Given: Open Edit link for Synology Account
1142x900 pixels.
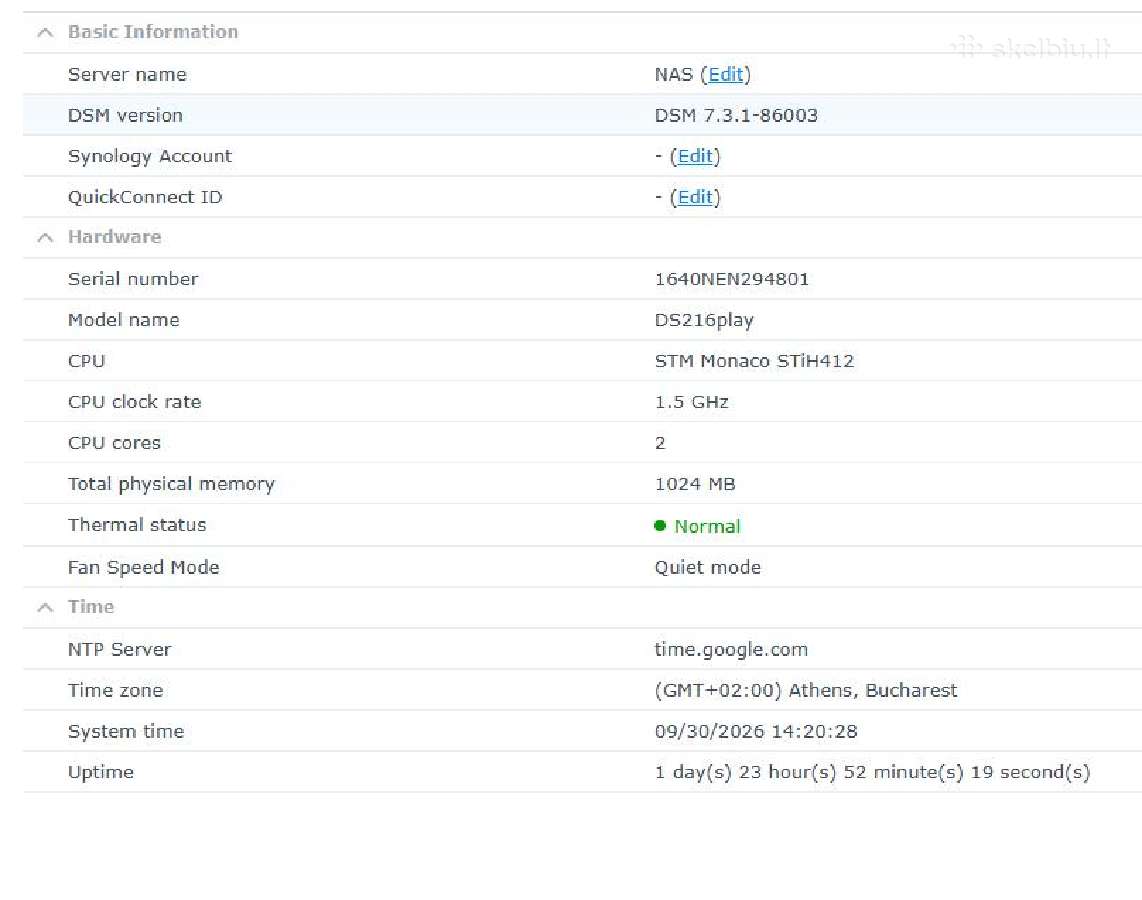Looking at the screenshot, I should coord(695,157).
